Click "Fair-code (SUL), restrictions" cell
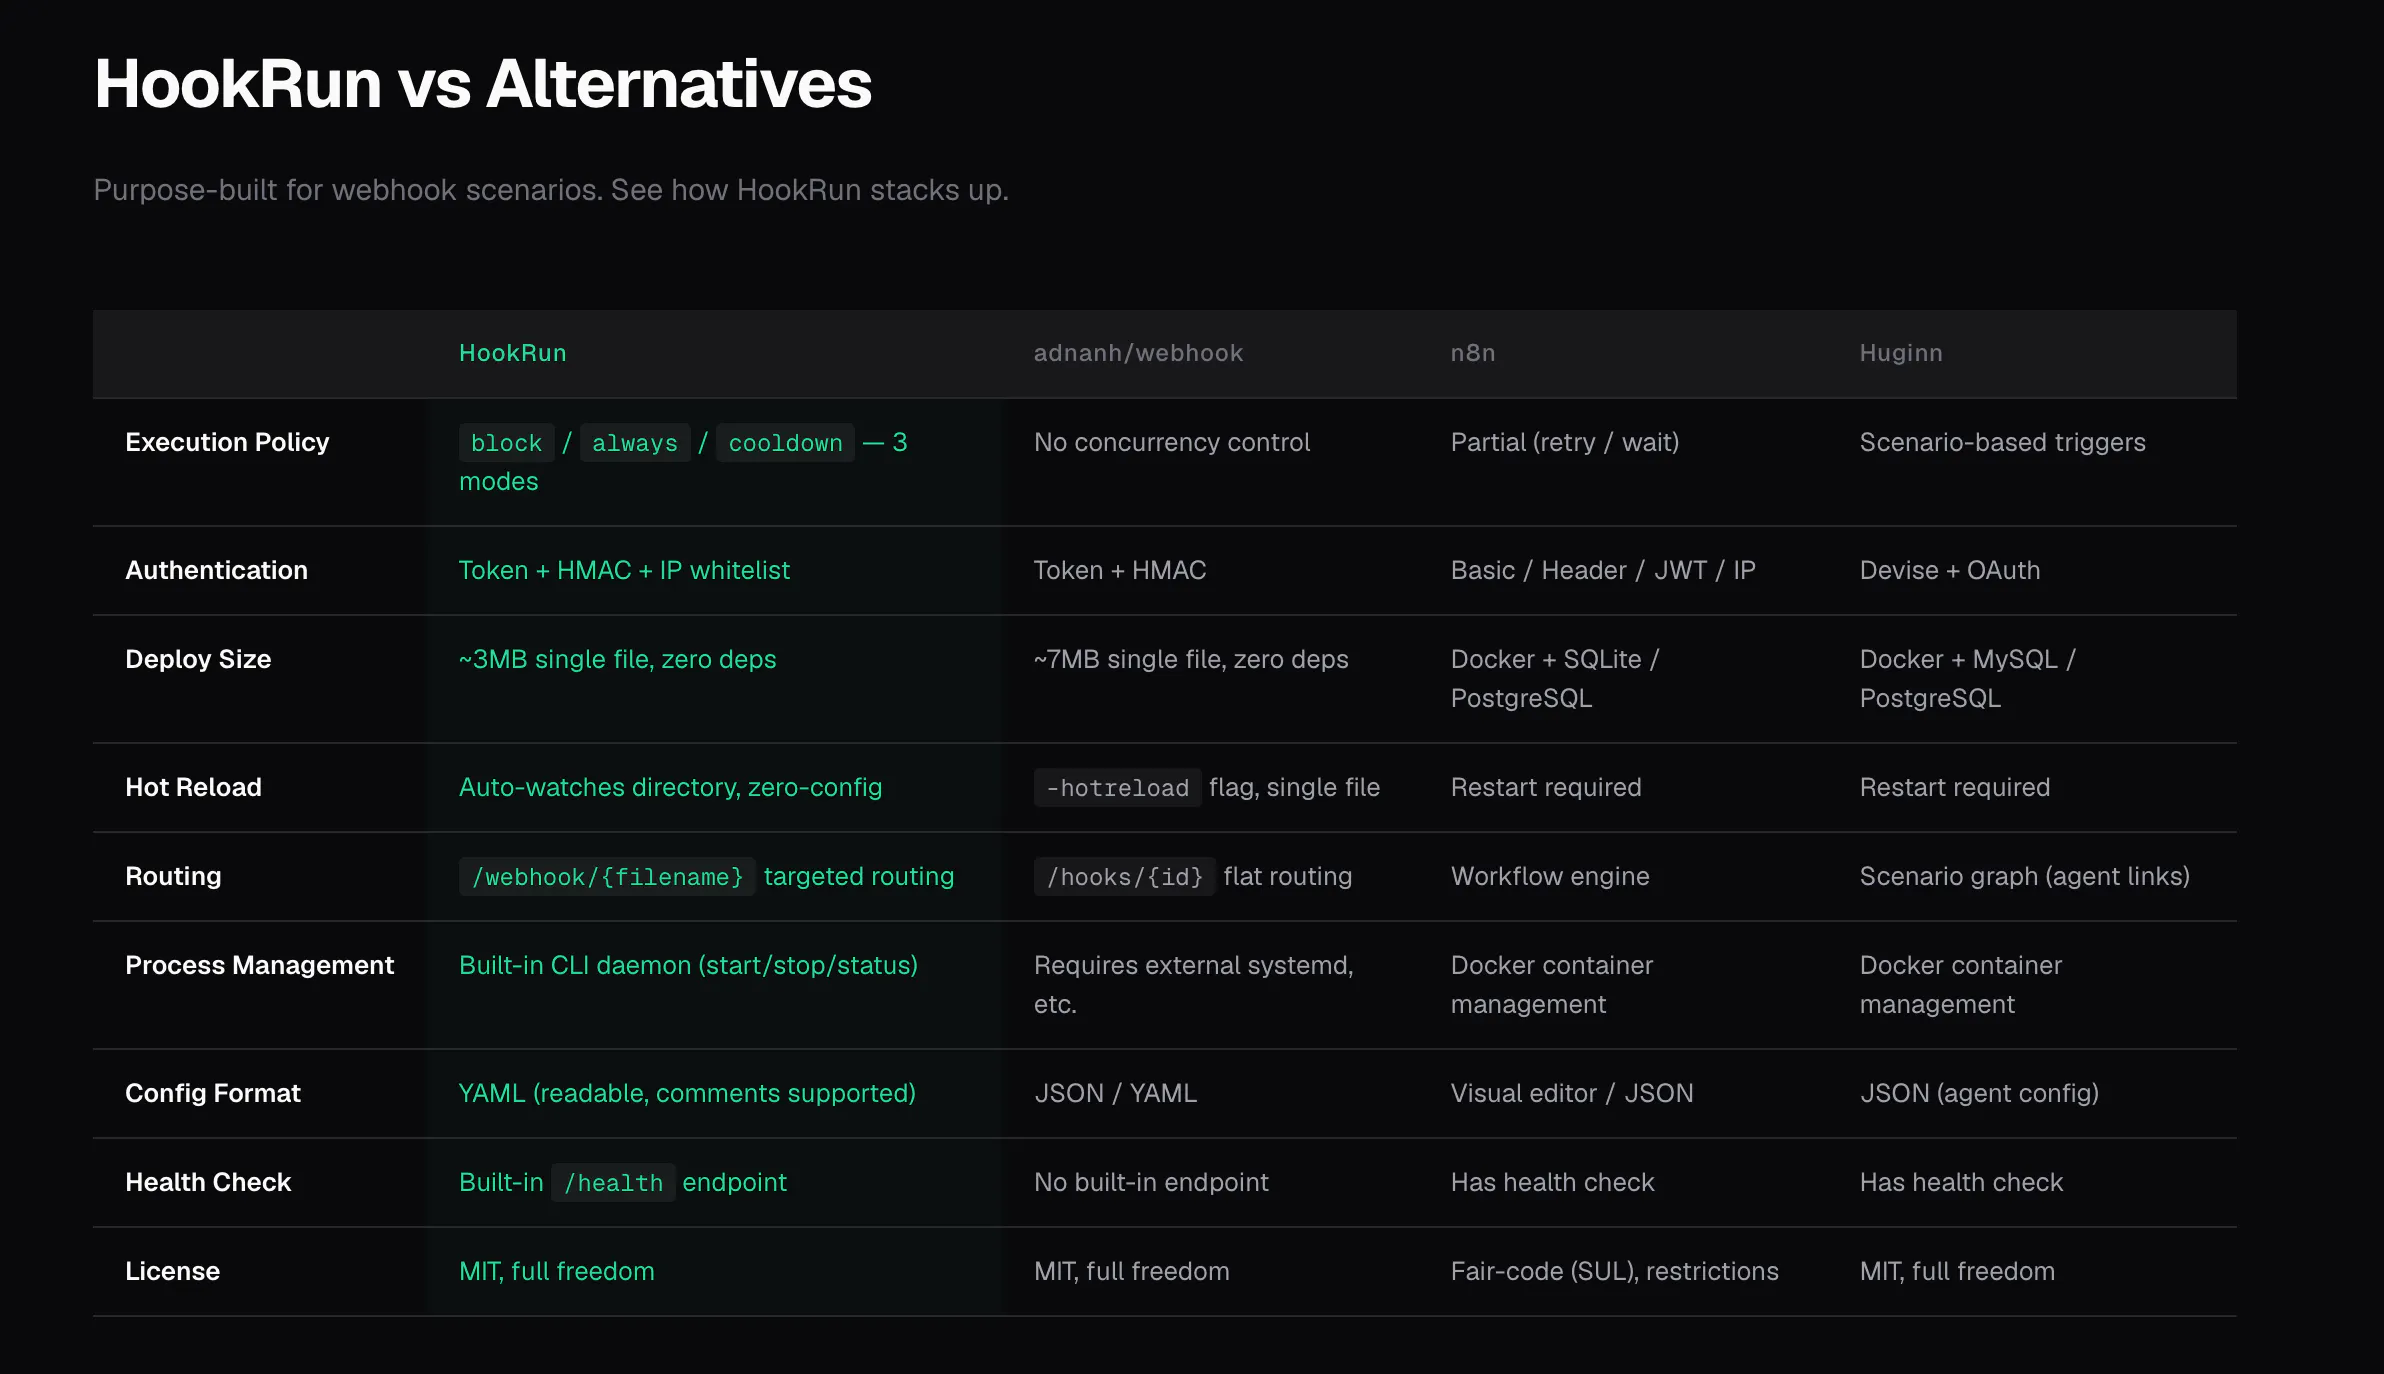Viewport: 2384px width, 1374px height. pos(1615,1271)
